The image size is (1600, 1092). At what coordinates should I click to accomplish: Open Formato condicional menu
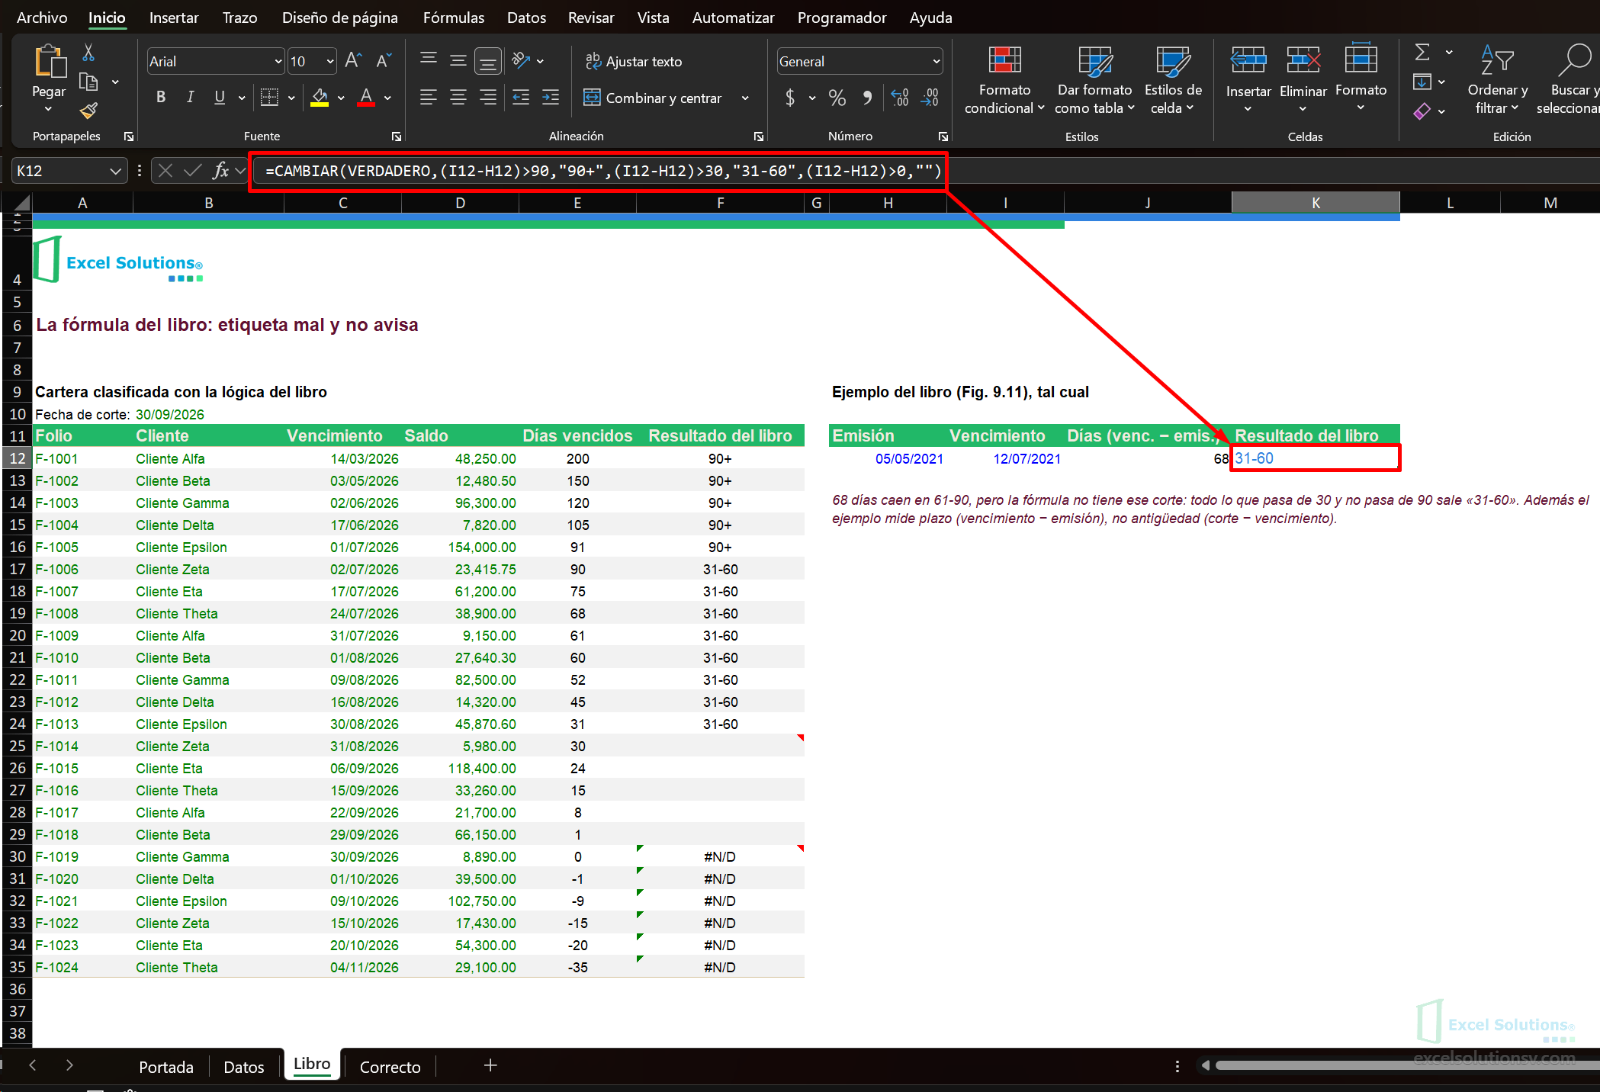coord(1005,80)
